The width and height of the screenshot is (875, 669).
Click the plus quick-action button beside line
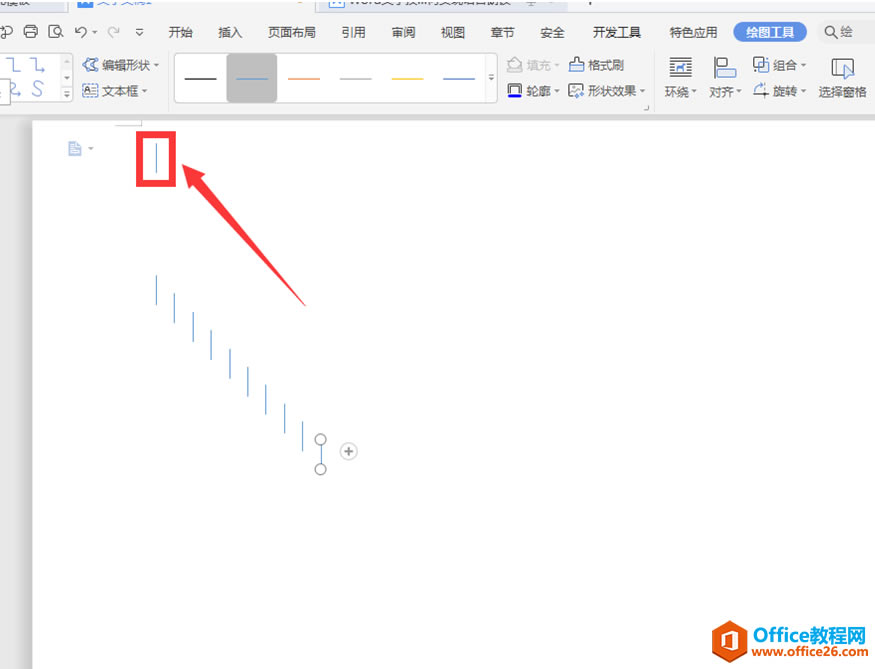[x=349, y=451]
